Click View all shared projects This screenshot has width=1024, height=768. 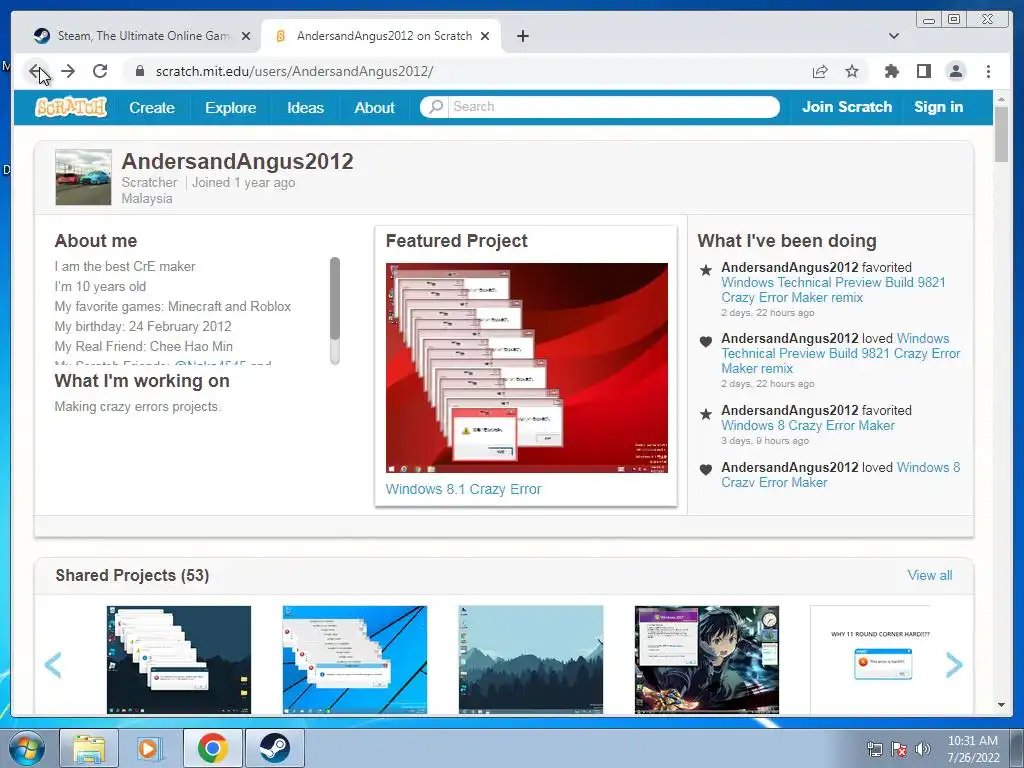coord(929,575)
